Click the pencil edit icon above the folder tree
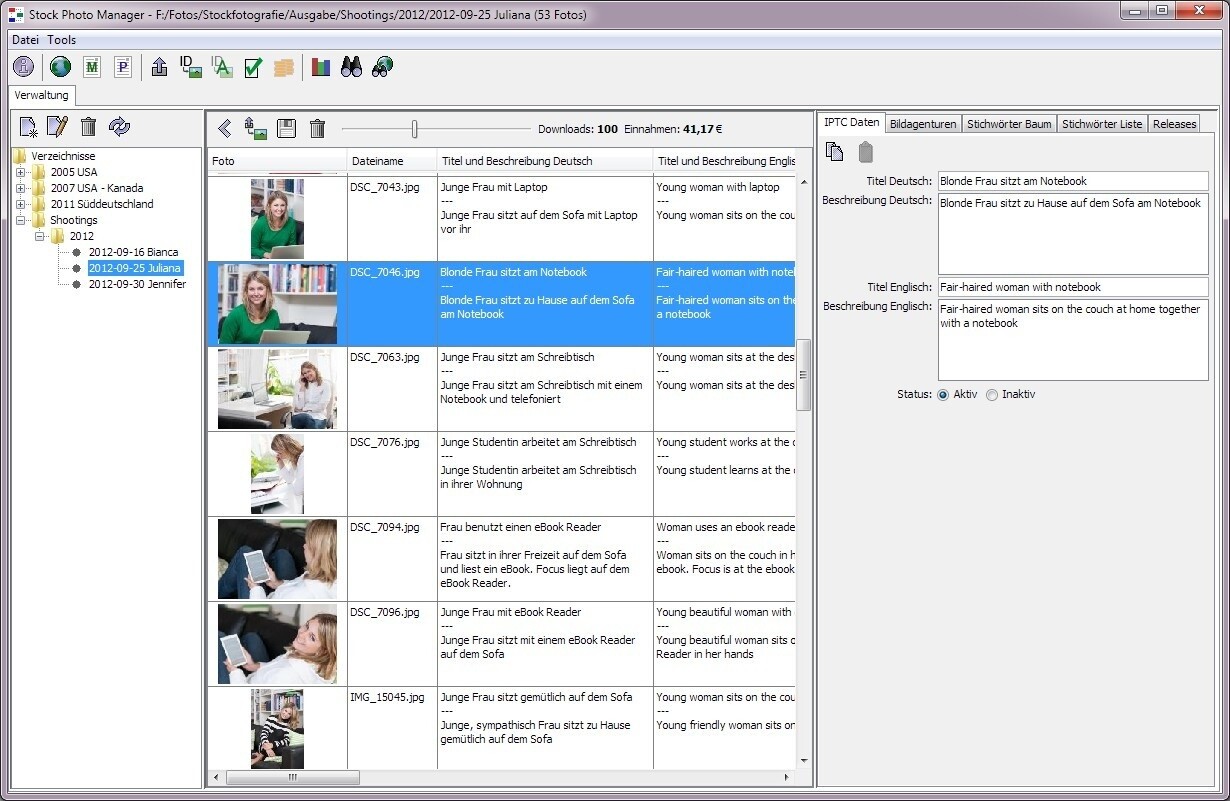Screen dimensions: 1230x801 click(x=57, y=126)
